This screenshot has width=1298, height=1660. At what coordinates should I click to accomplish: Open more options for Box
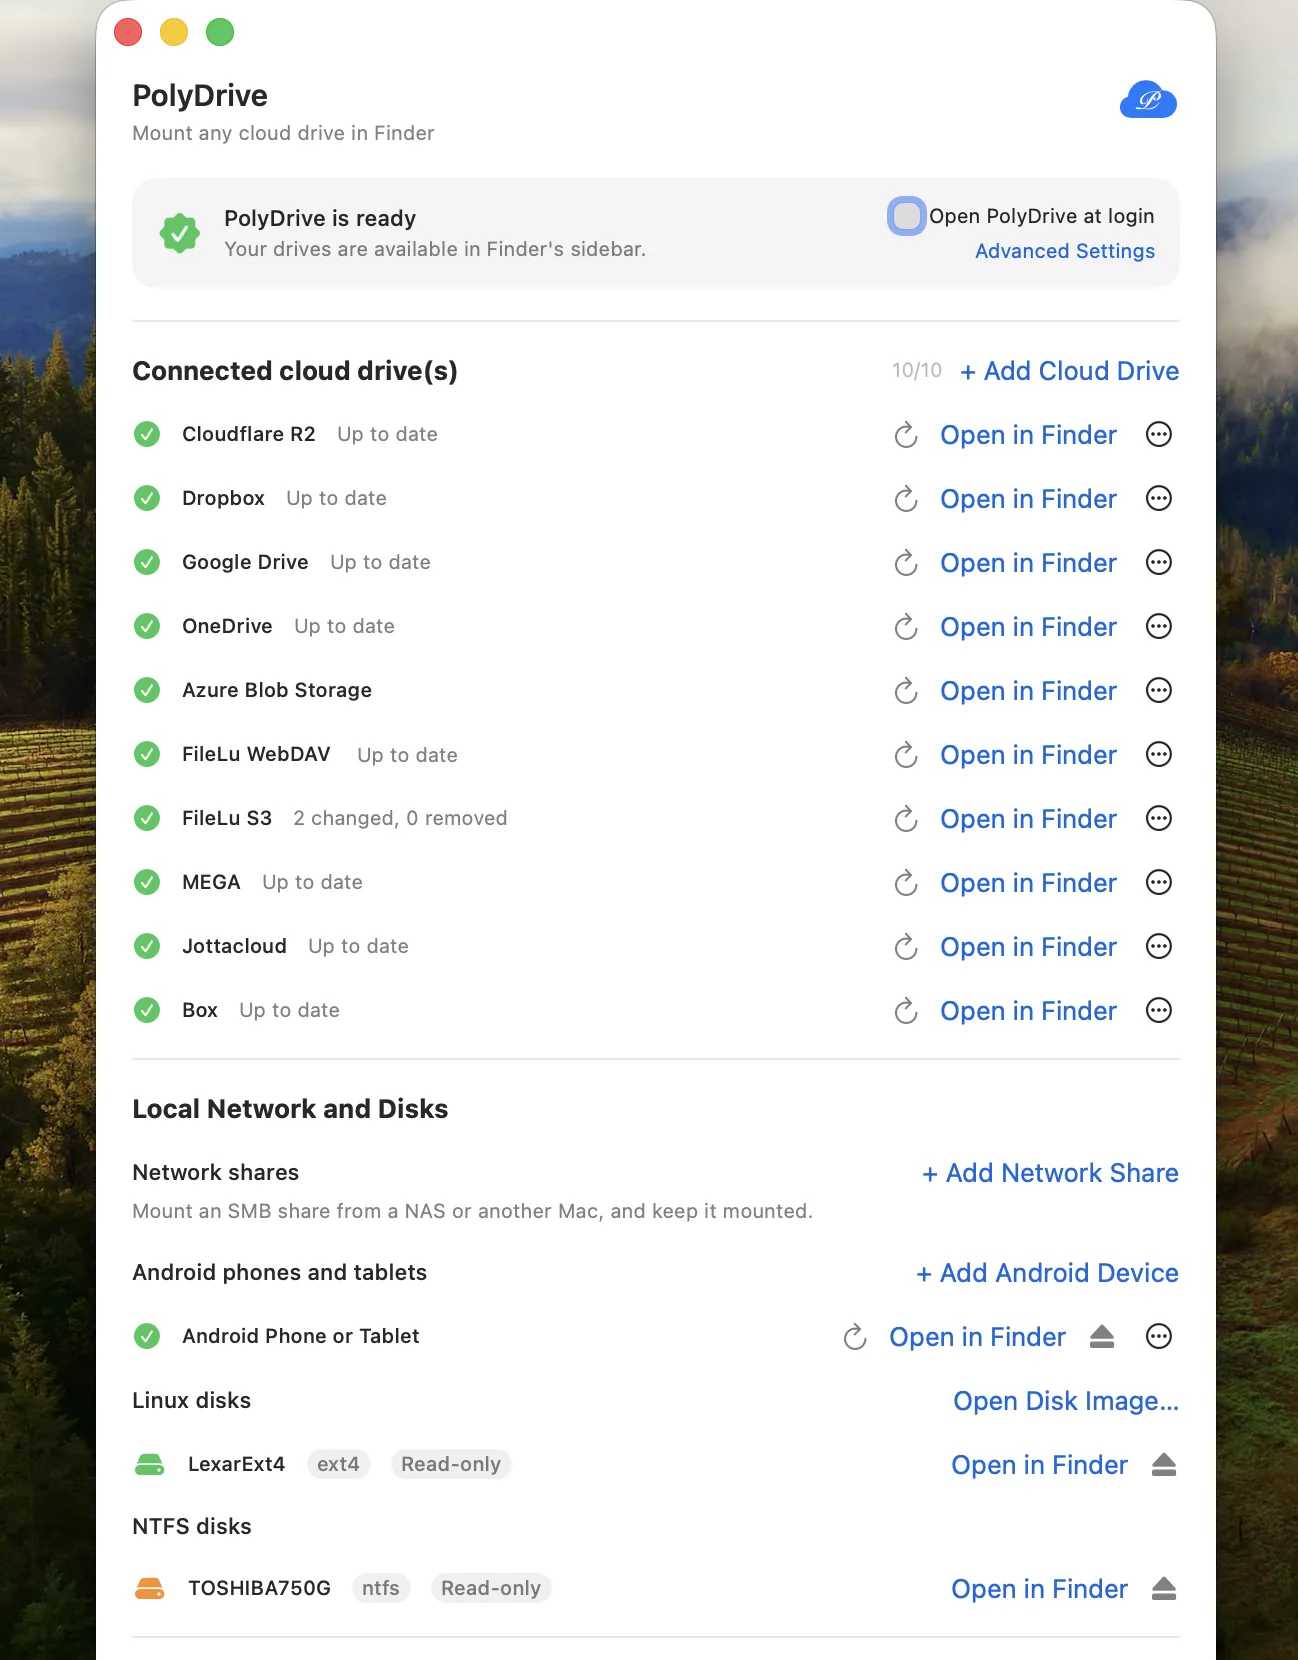1159,1010
